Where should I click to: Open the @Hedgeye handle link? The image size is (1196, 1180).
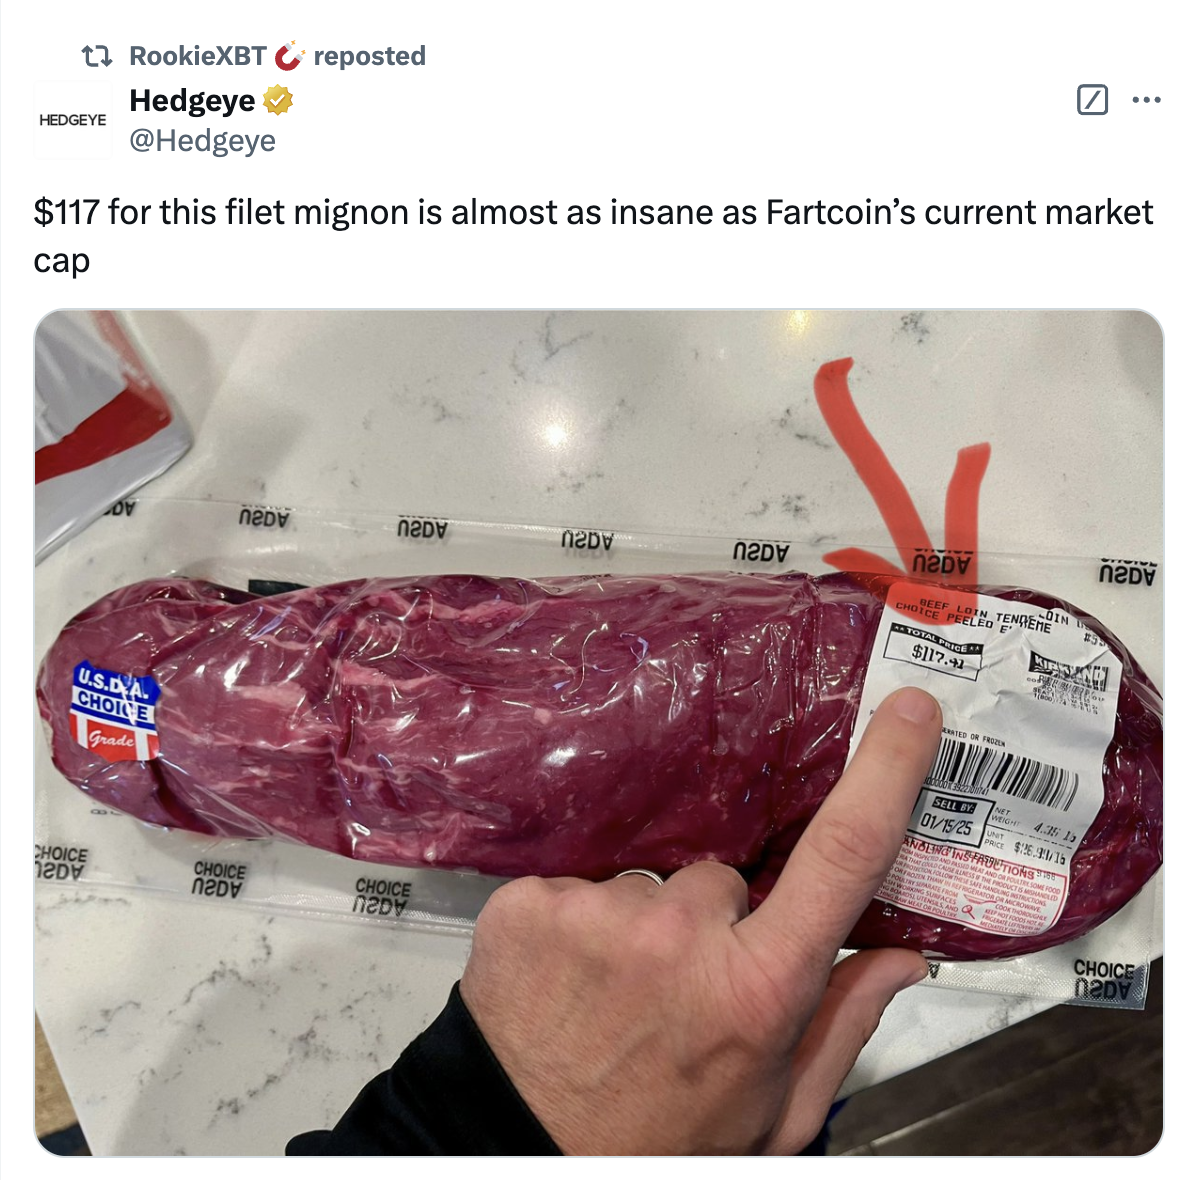pos(202,140)
